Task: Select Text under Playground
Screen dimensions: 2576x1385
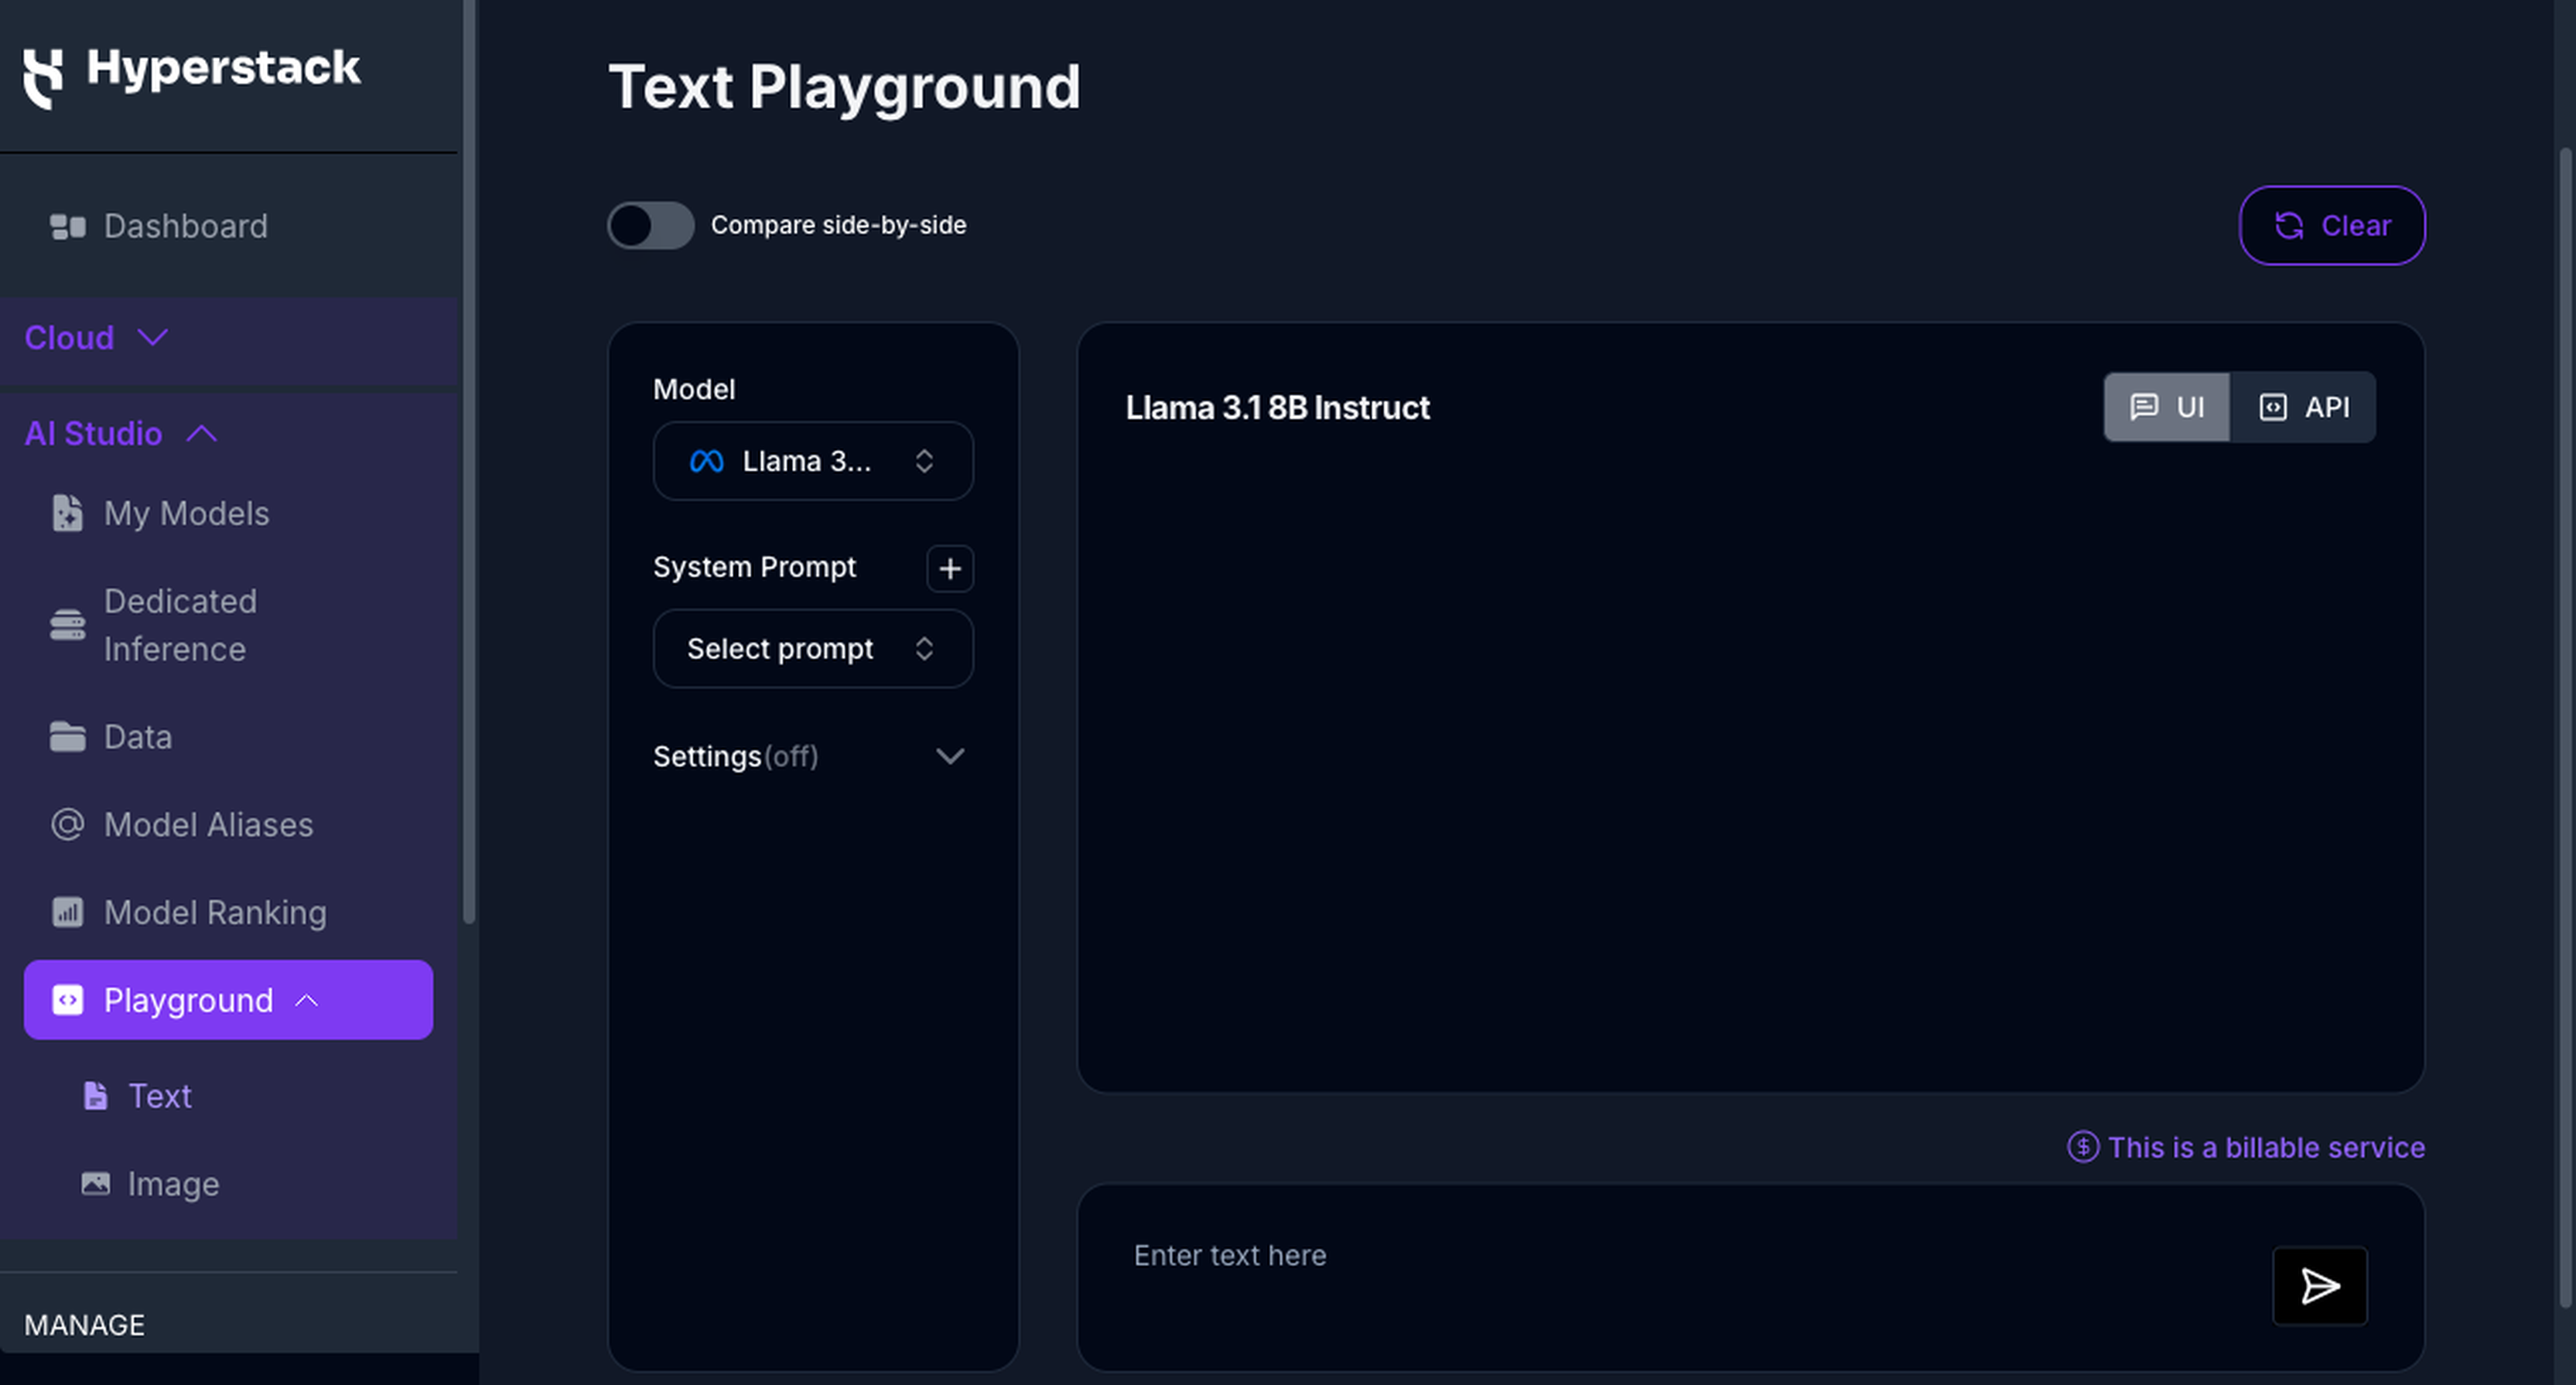Action: [x=159, y=1096]
